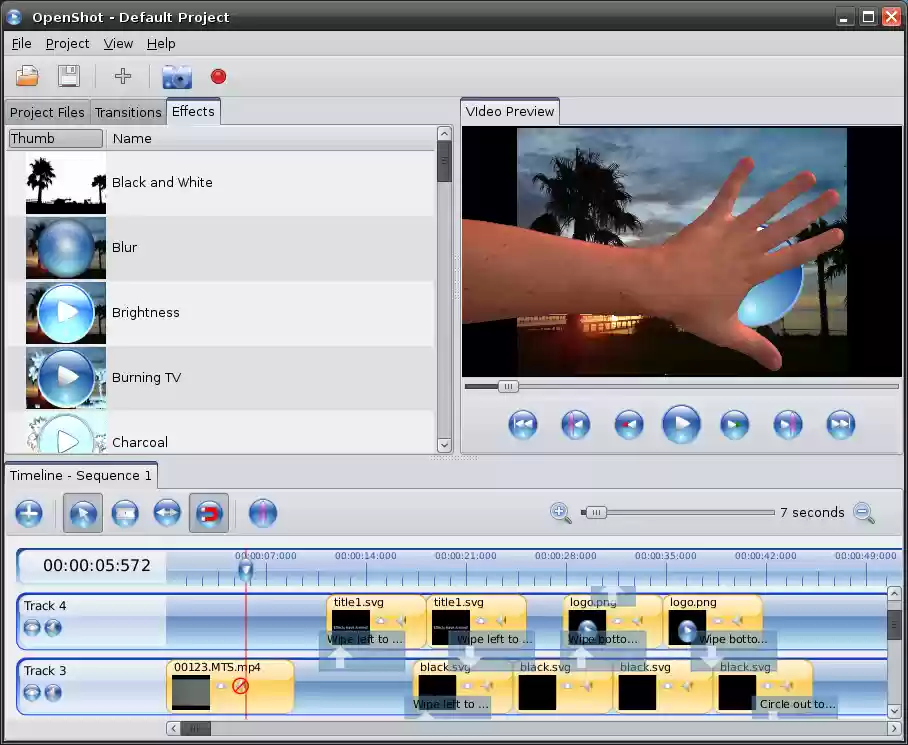Viewport: 908px width, 745px height.
Task: Select the arrow pointer tool in timeline
Action: [82, 514]
